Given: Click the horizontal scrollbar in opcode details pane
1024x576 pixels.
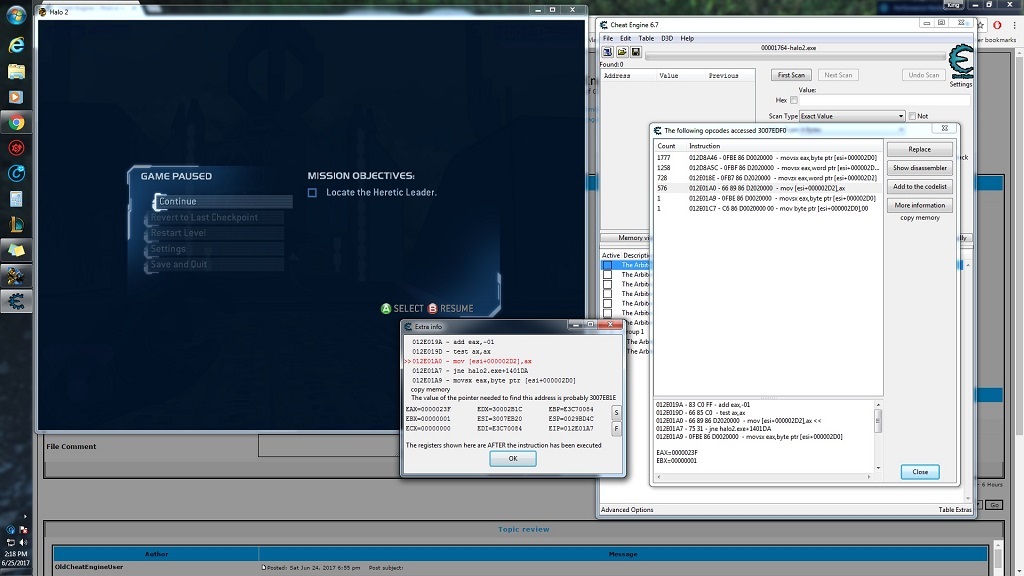Looking at the screenshot, I should click(x=764, y=477).
